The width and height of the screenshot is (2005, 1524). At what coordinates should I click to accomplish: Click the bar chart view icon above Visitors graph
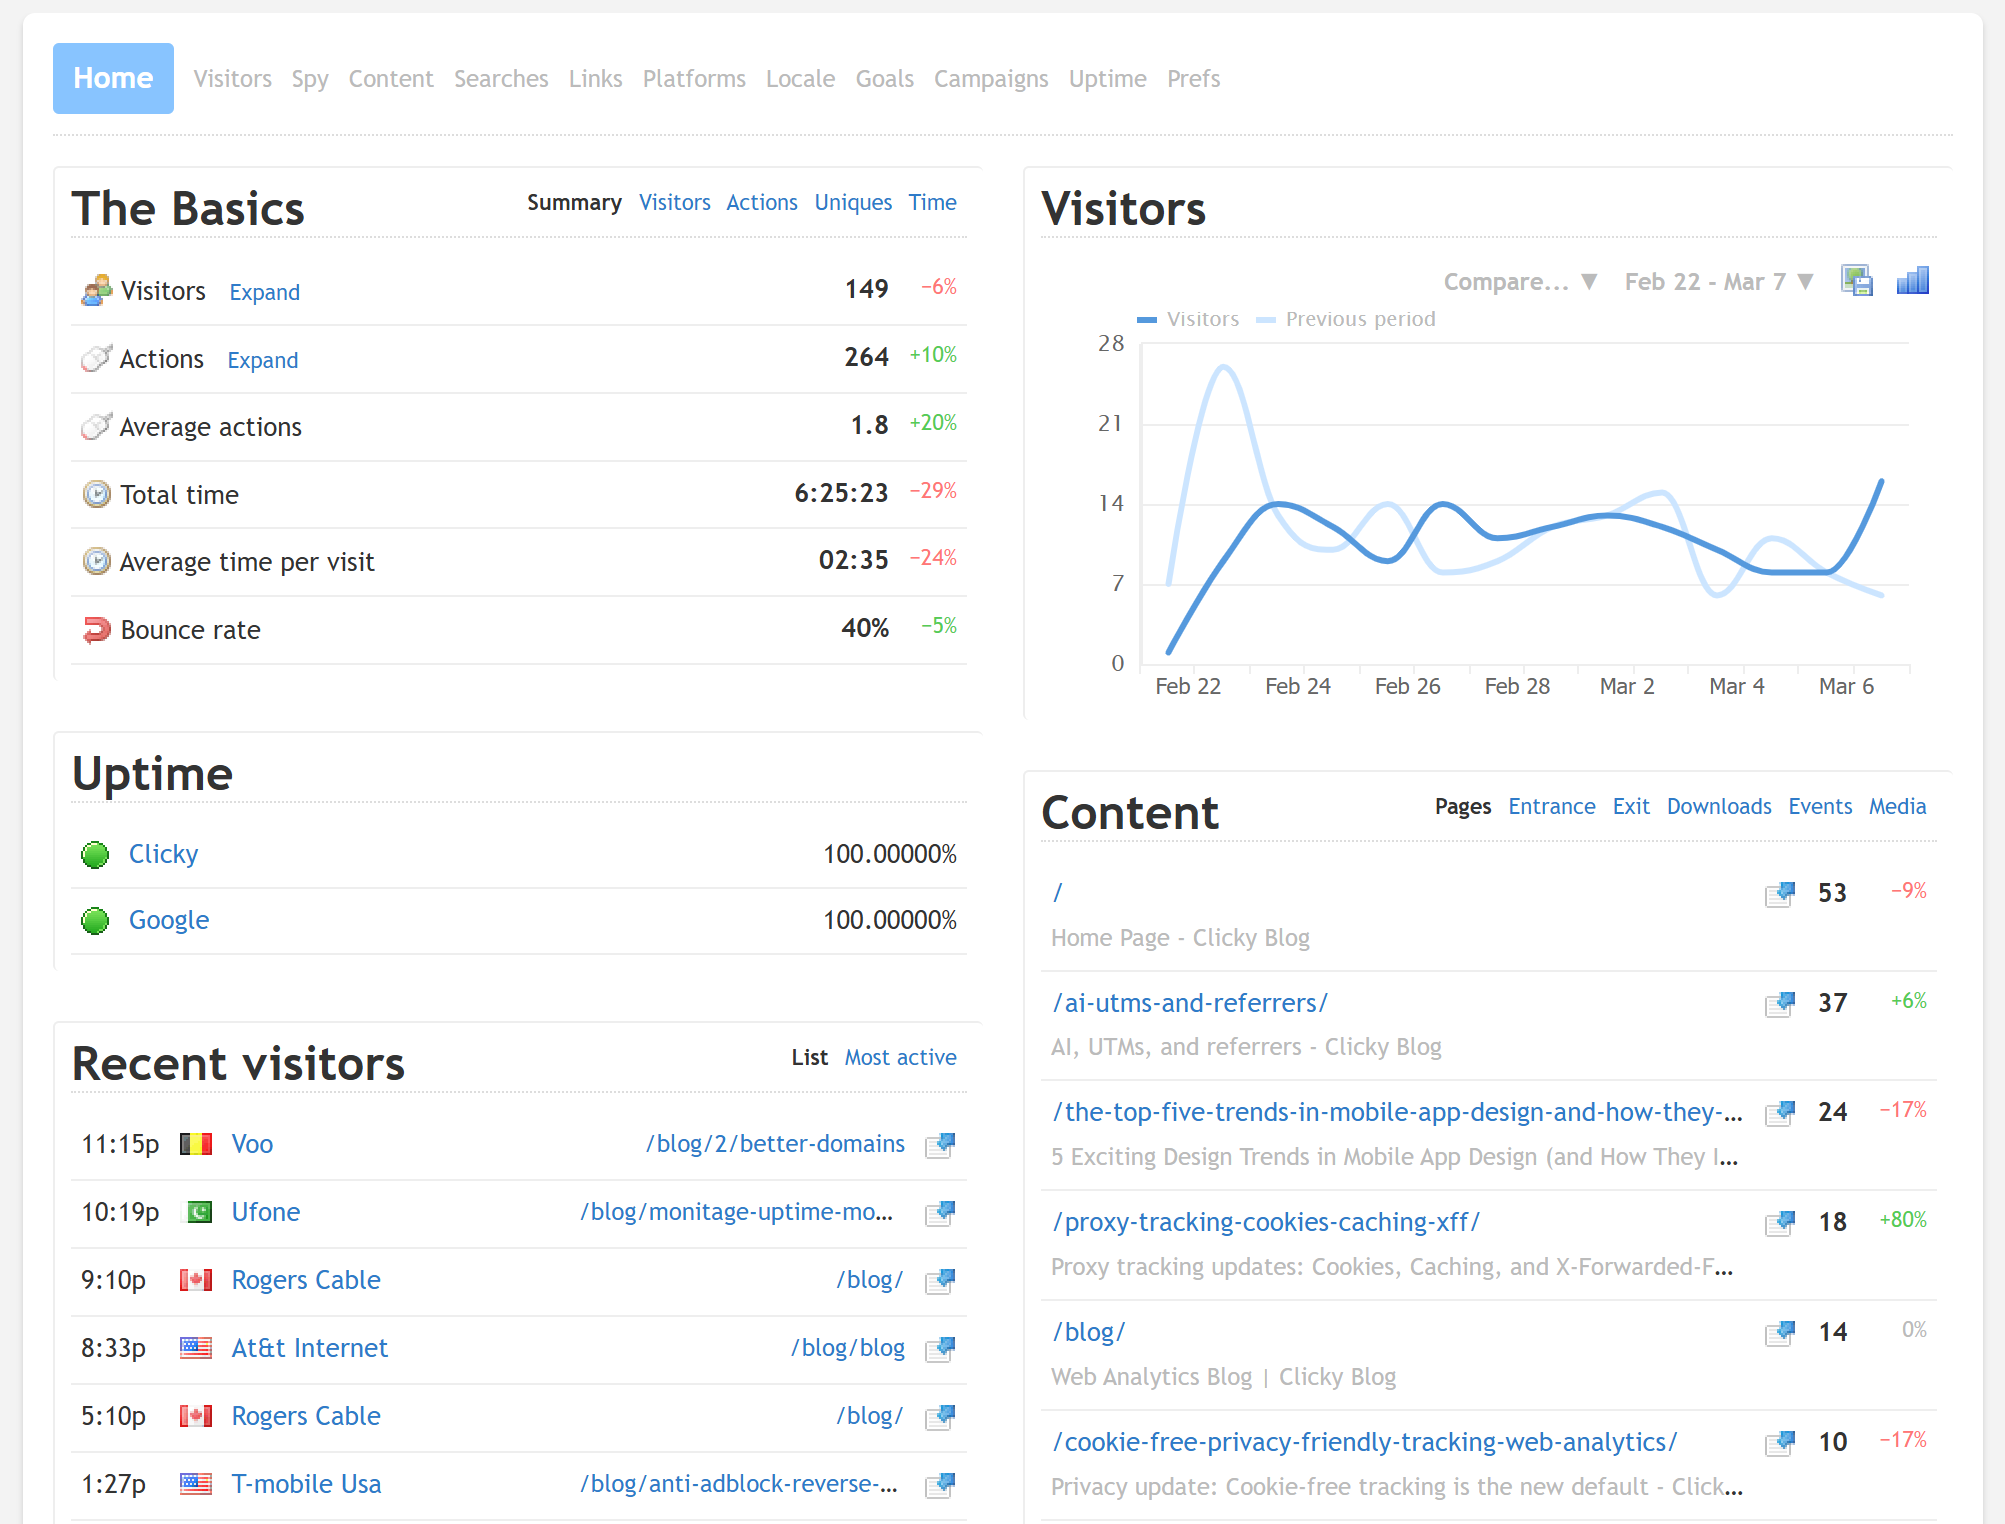(1911, 281)
